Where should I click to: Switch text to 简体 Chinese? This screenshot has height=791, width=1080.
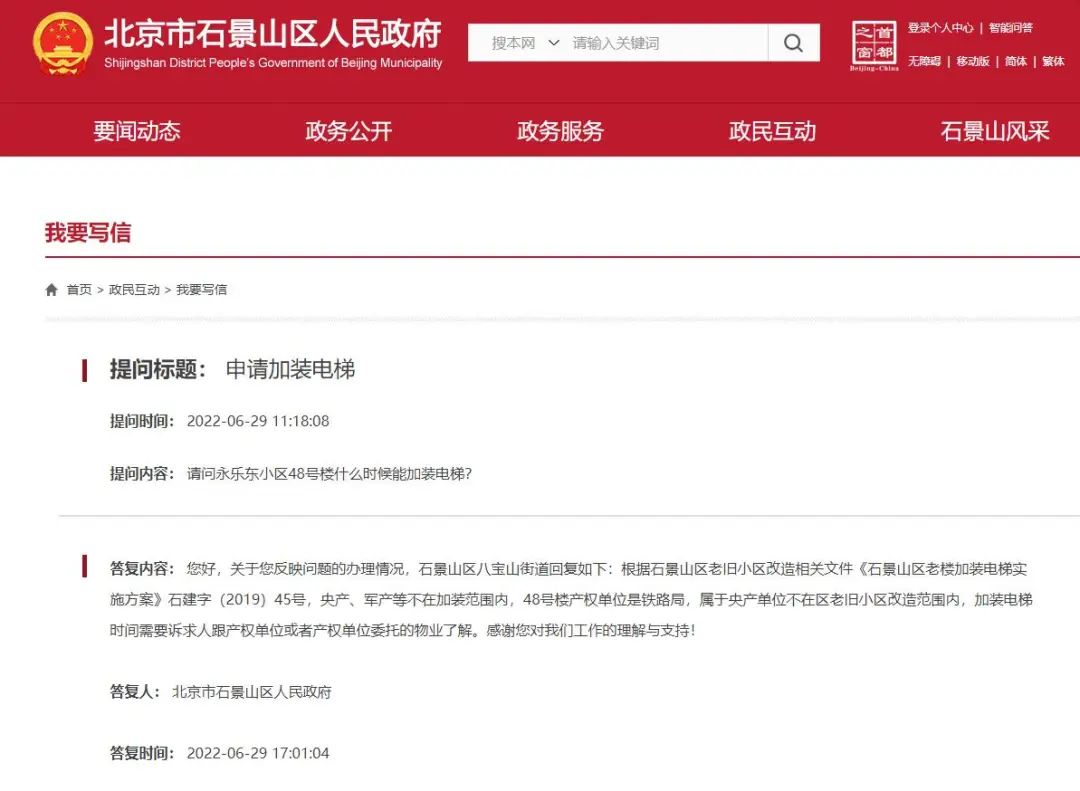pyautogui.click(x=1016, y=61)
